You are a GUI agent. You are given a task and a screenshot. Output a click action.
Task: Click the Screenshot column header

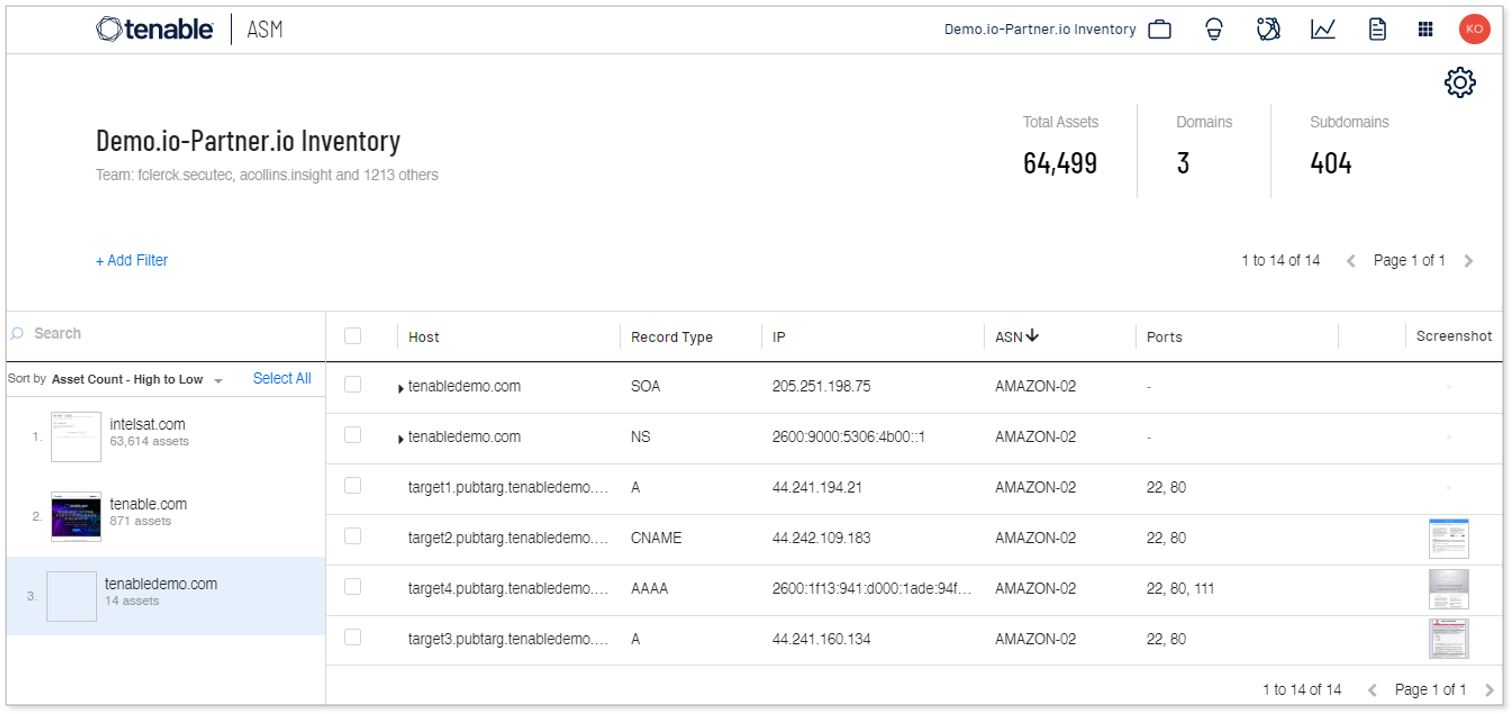(1454, 337)
